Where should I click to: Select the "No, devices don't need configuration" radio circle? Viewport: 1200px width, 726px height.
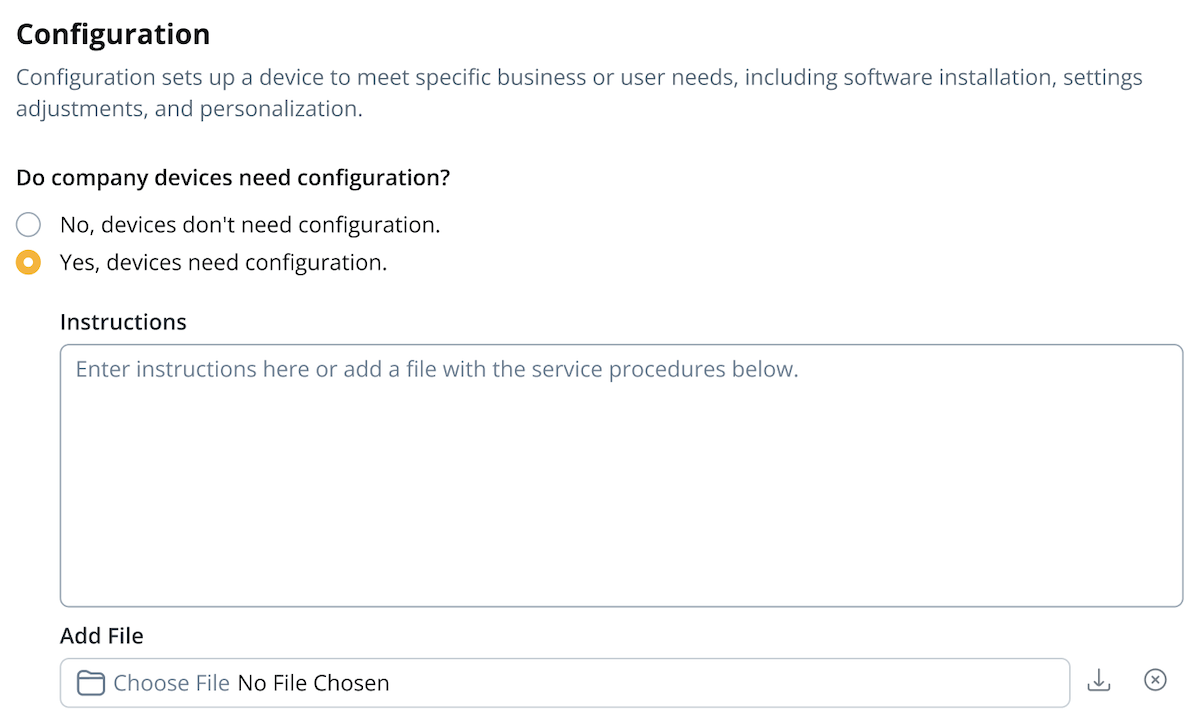[x=29, y=225]
